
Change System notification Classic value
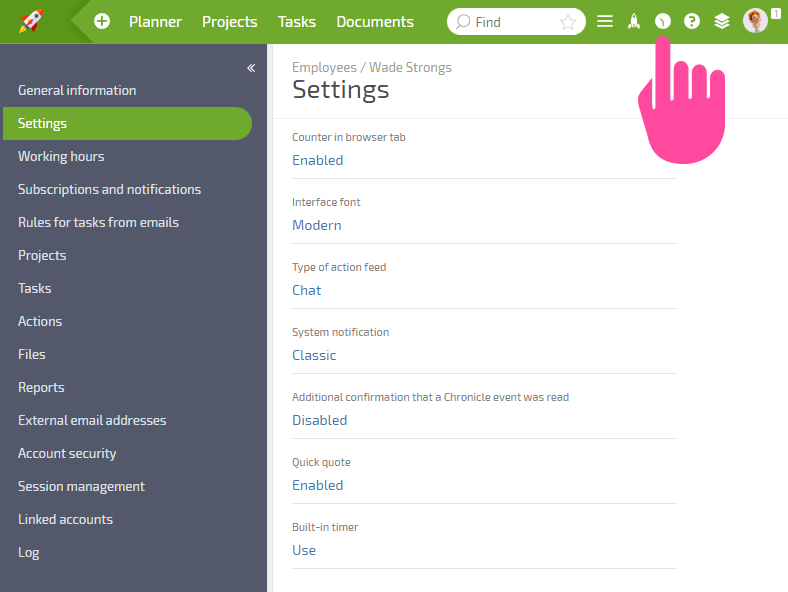(x=314, y=355)
